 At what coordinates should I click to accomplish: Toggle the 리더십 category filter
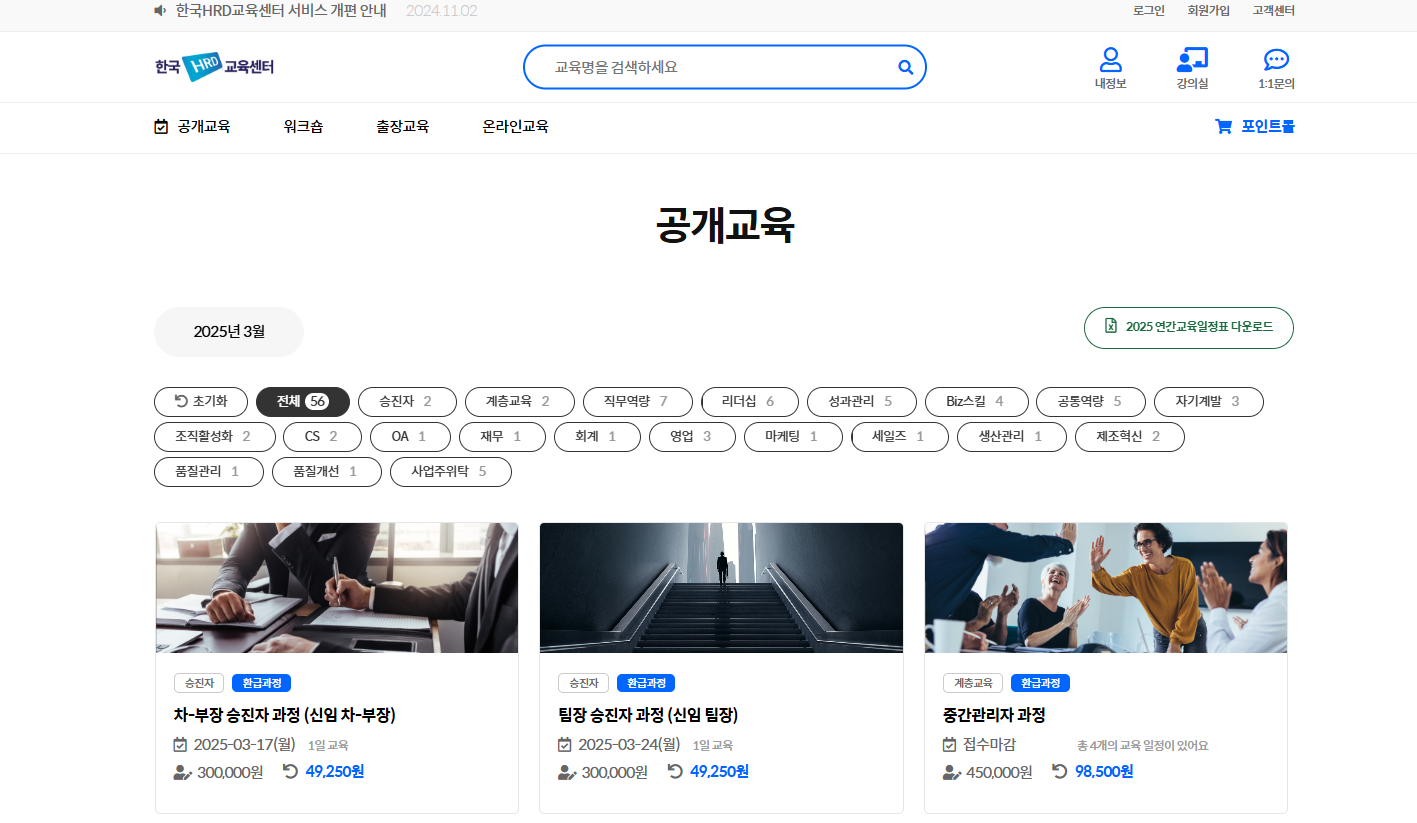click(749, 402)
